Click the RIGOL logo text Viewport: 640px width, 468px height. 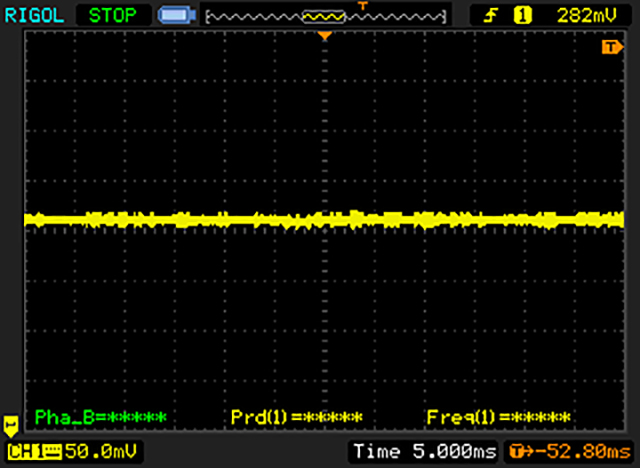click(34, 16)
